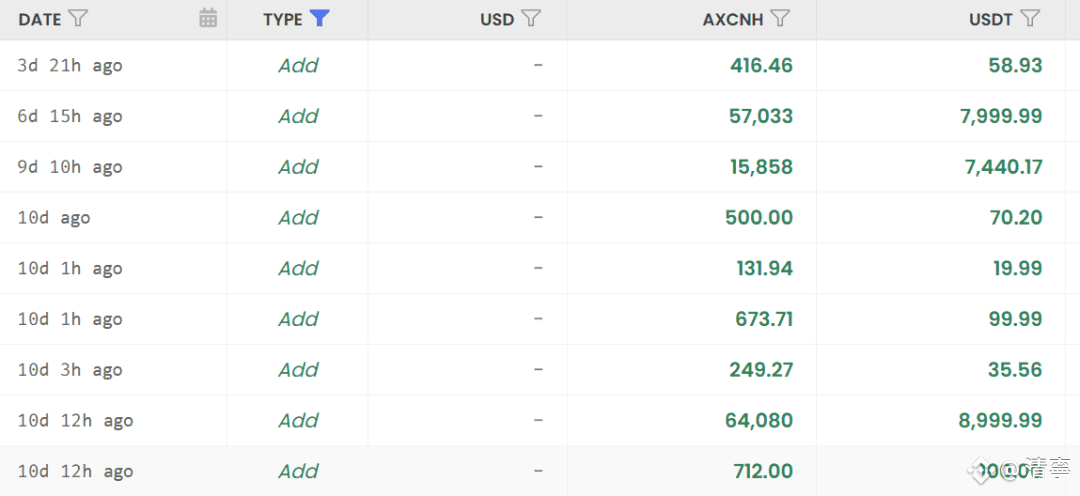
Task: Sort by the TYPE column header
Action: click(x=283, y=19)
